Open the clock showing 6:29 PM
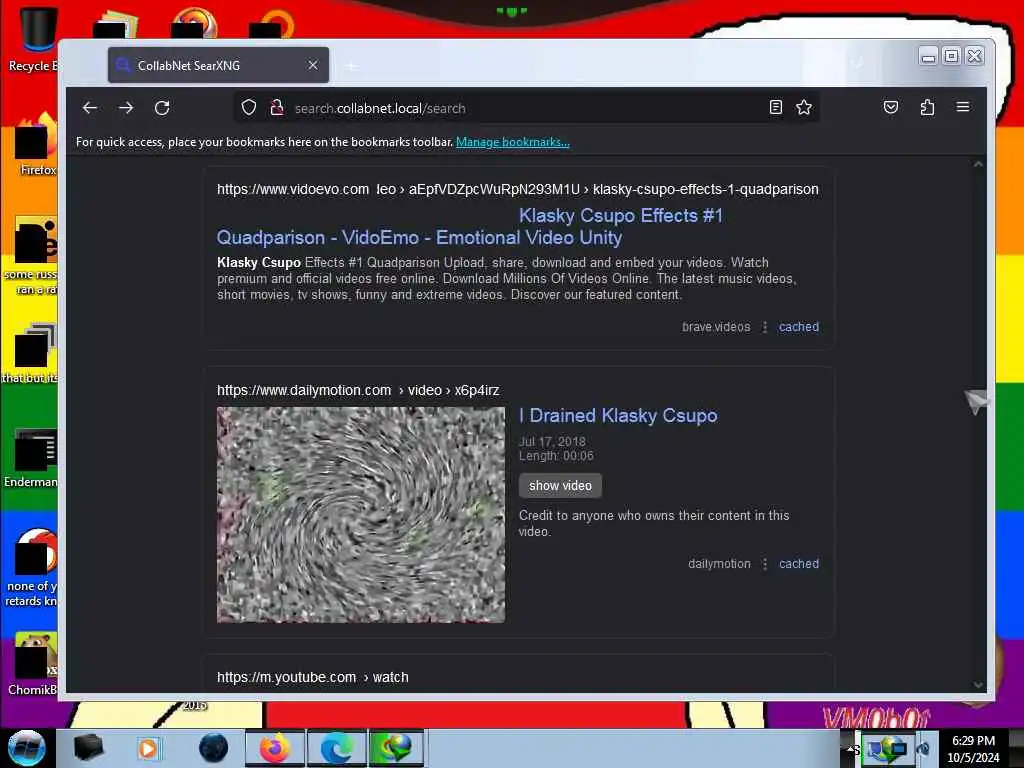The height and width of the screenshot is (768, 1024). pyautogui.click(x=973, y=749)
